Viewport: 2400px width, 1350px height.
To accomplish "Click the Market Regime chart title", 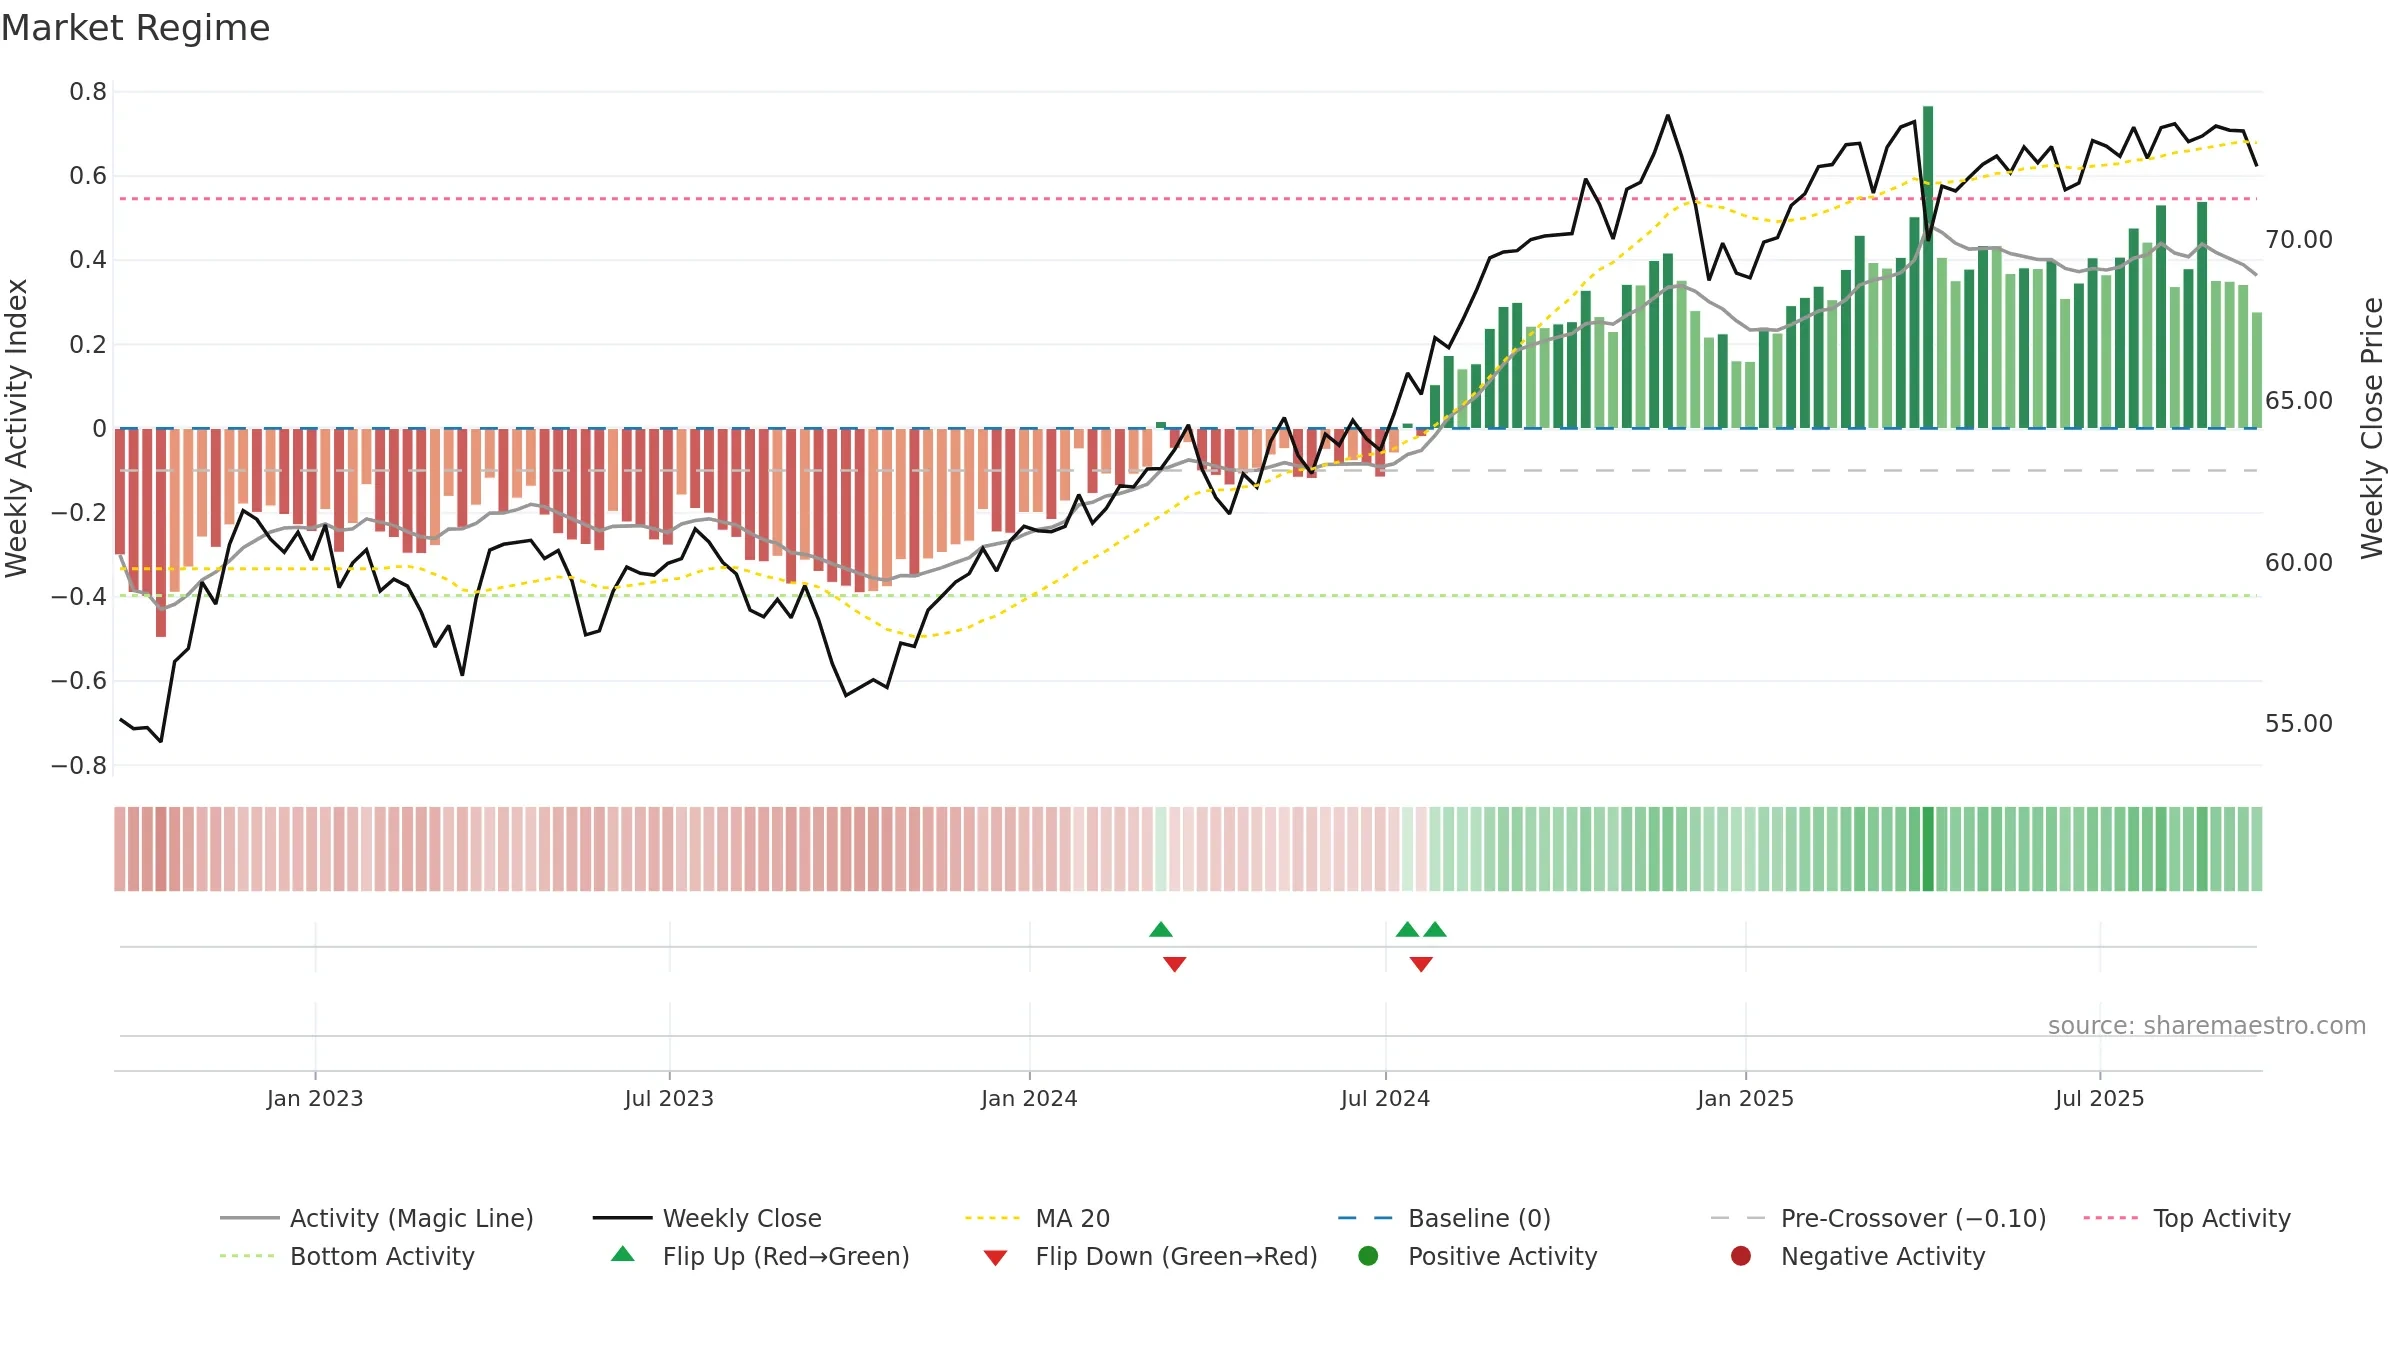I will (136, 28).
